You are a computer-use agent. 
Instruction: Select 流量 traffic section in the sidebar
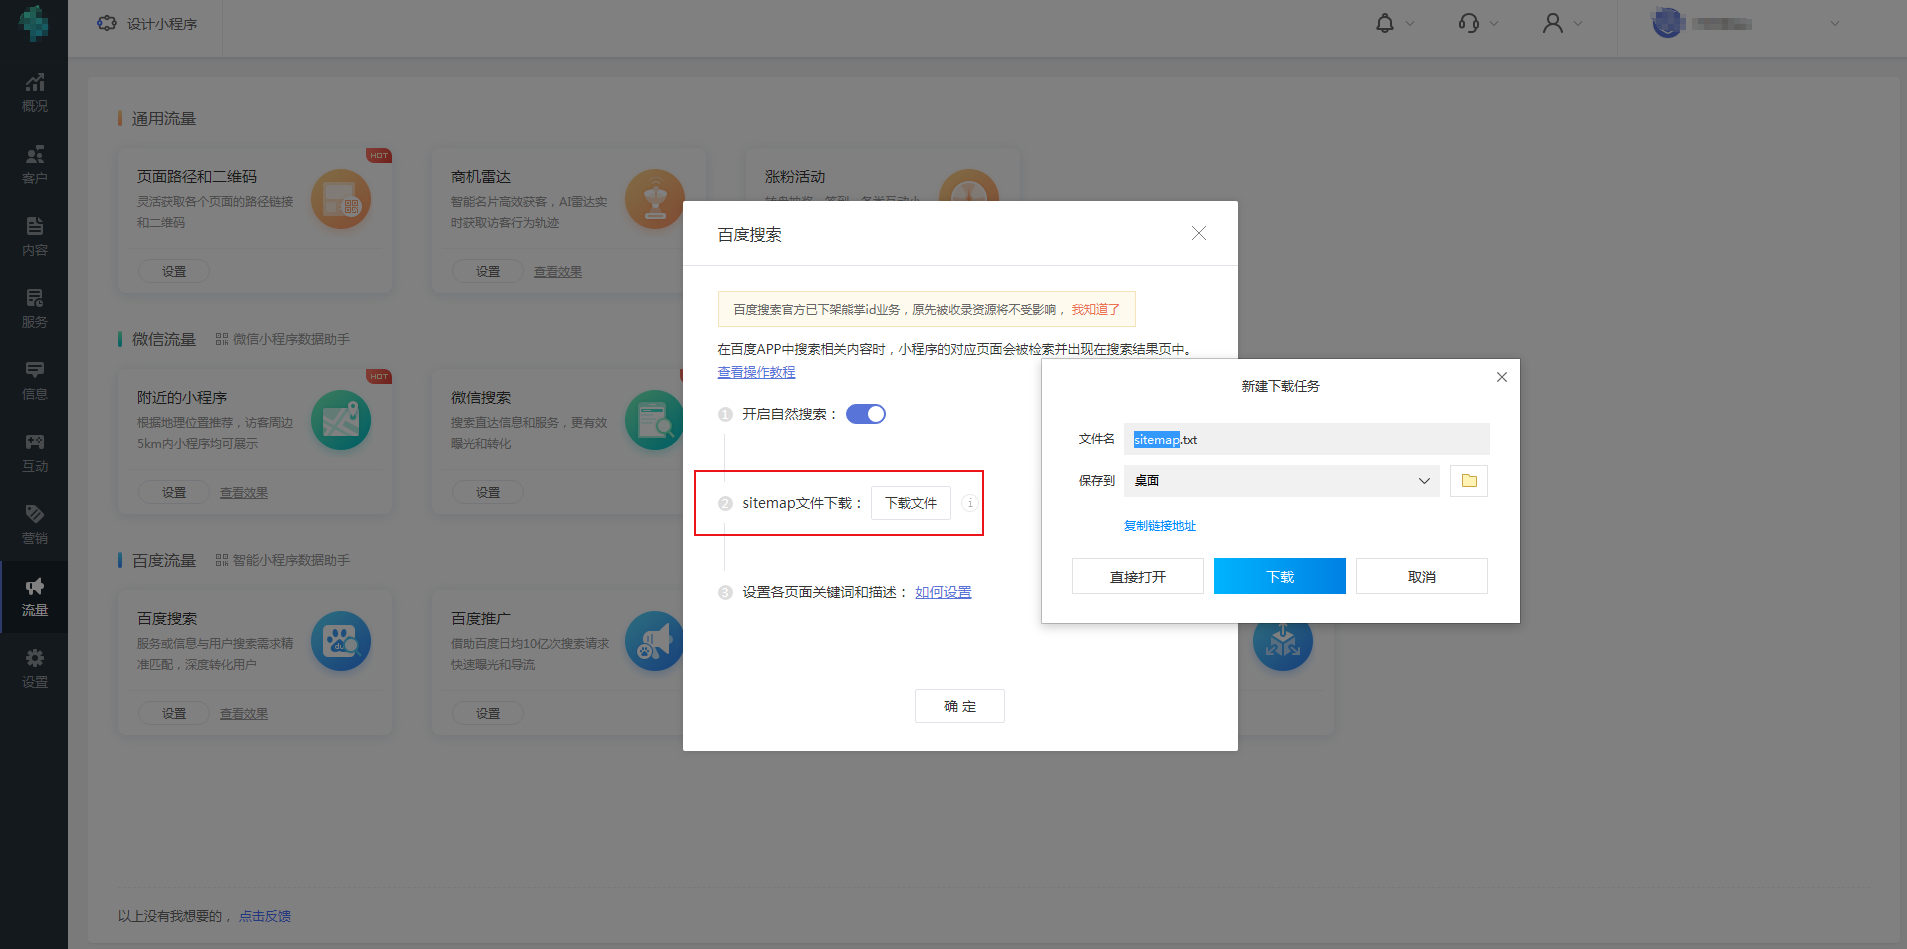[x=34, y=597]
